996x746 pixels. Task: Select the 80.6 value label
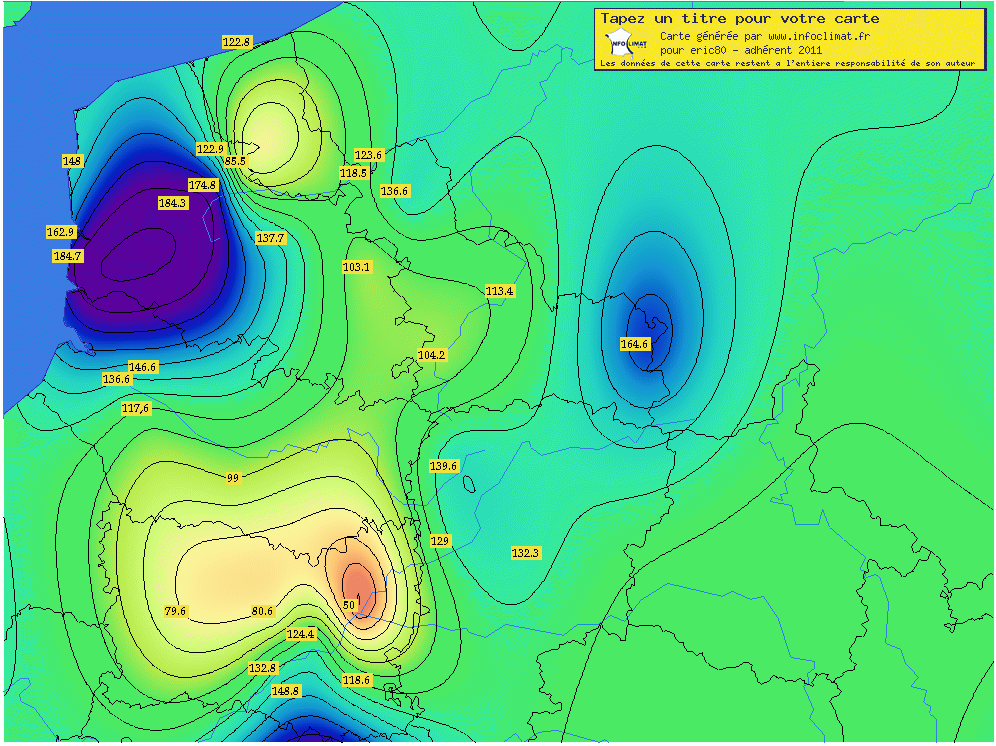click(262, 611)
